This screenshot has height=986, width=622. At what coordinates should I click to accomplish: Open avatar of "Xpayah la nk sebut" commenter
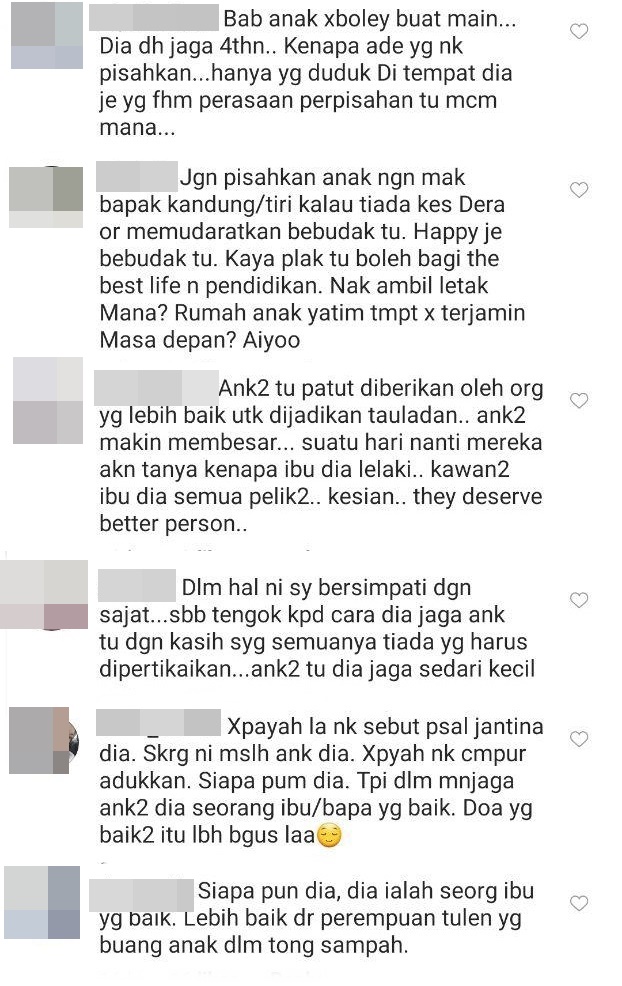click(x=43, y=740)
